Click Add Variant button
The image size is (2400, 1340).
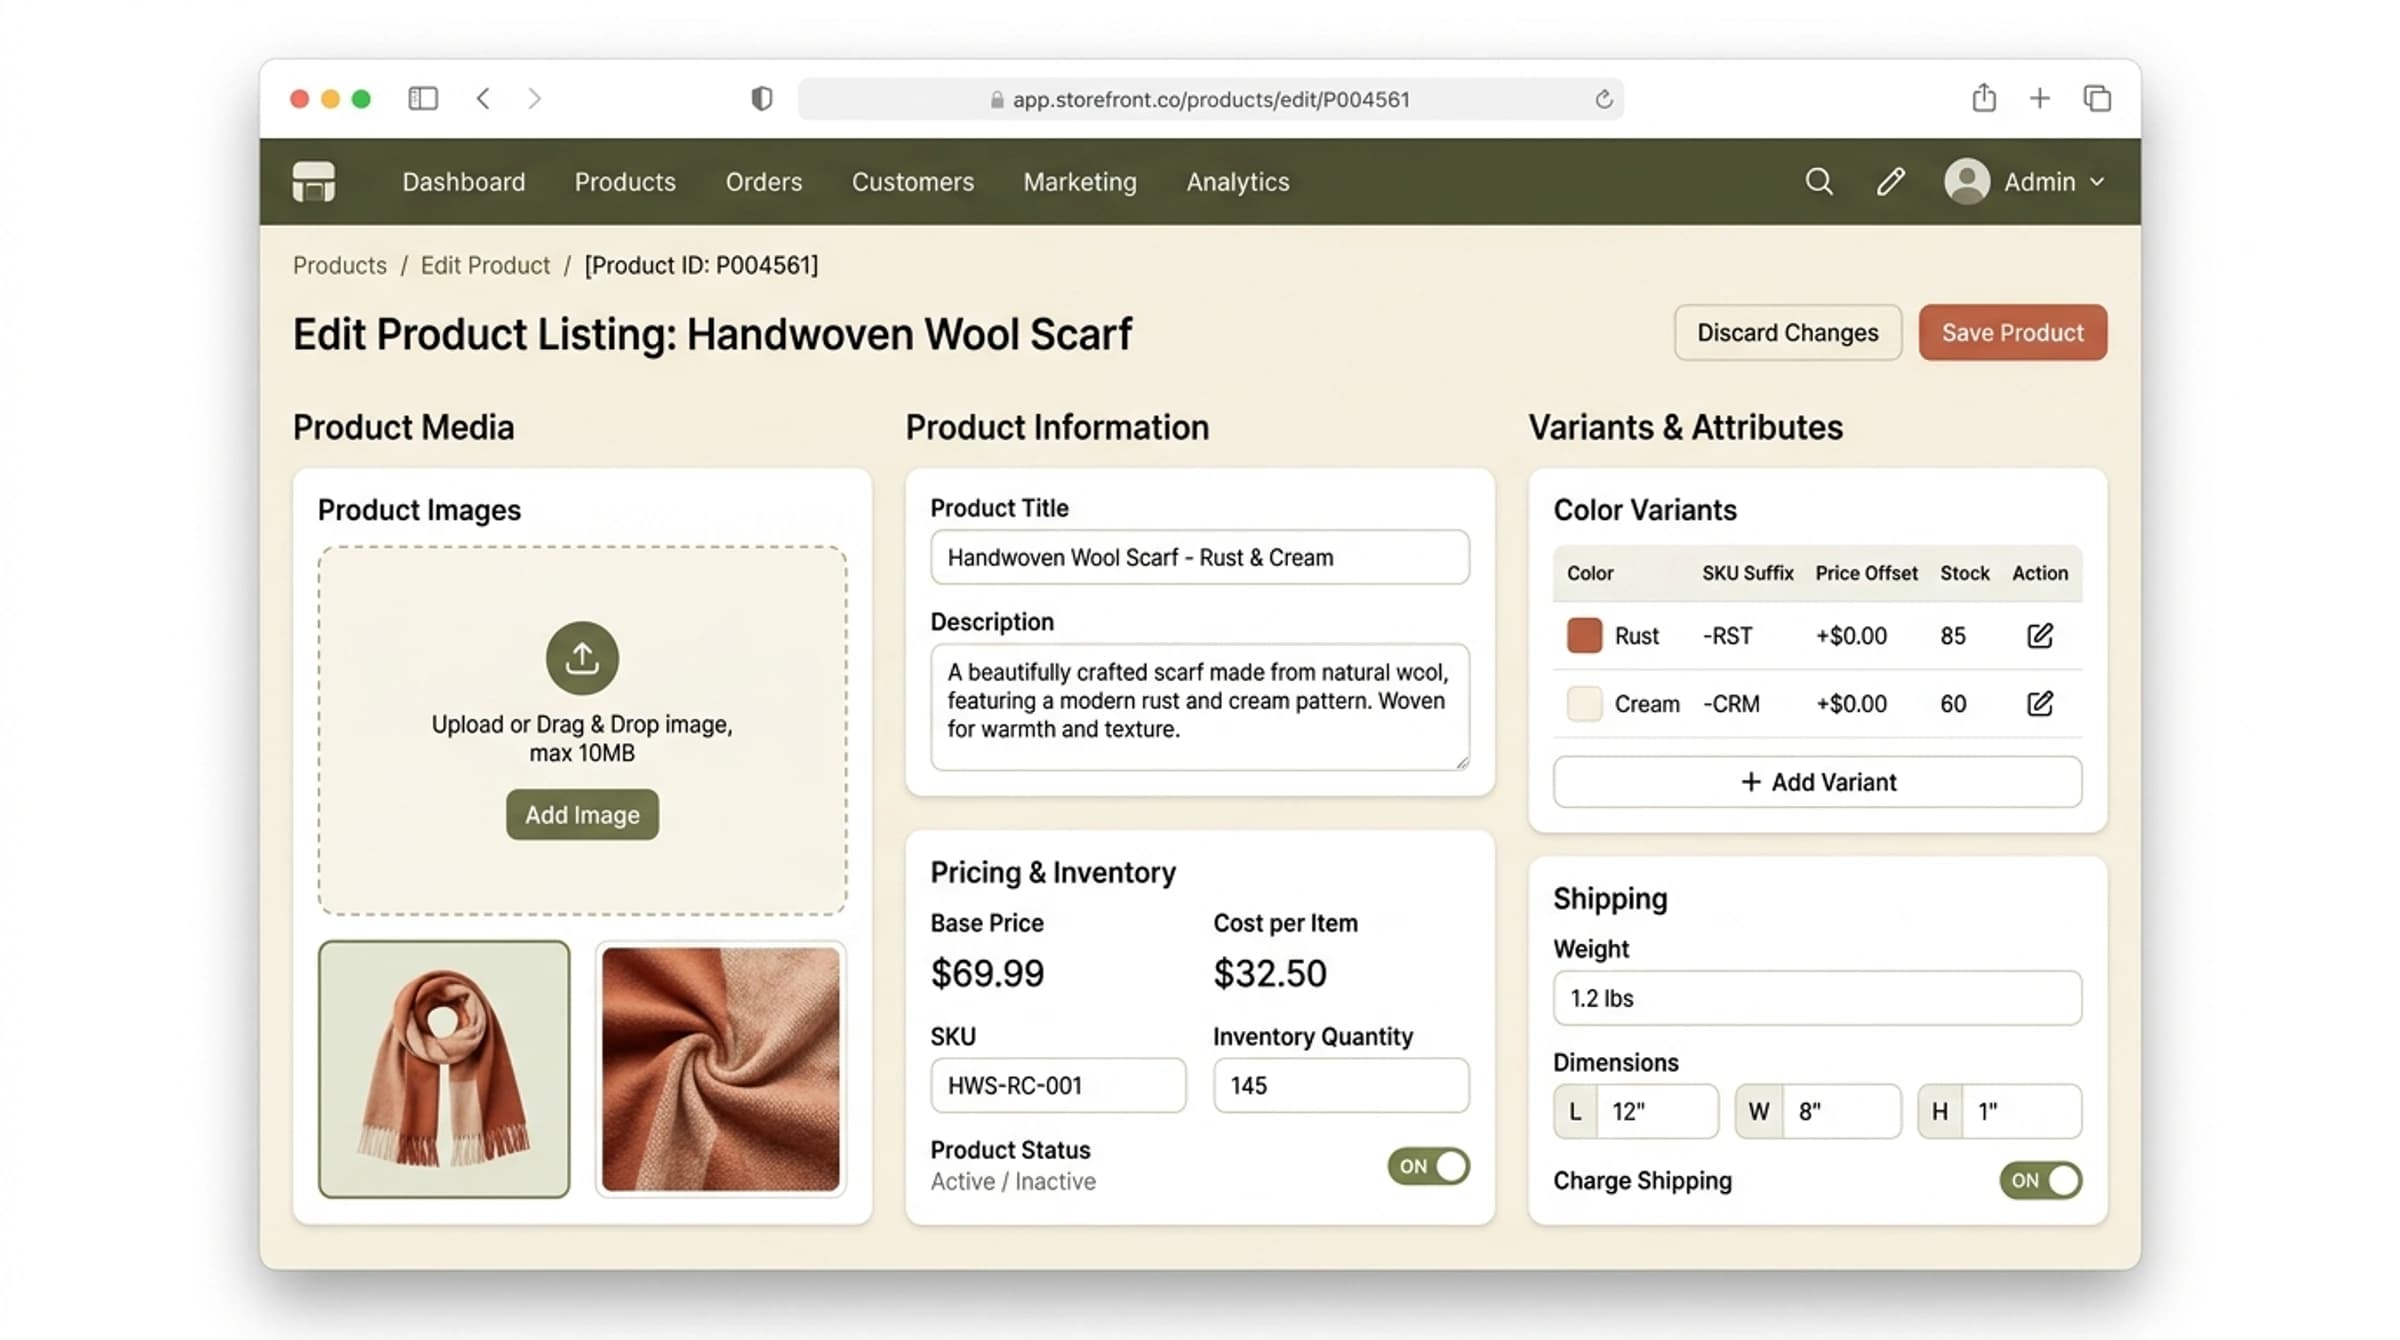pyautogui.click(x=1818, y=782)
